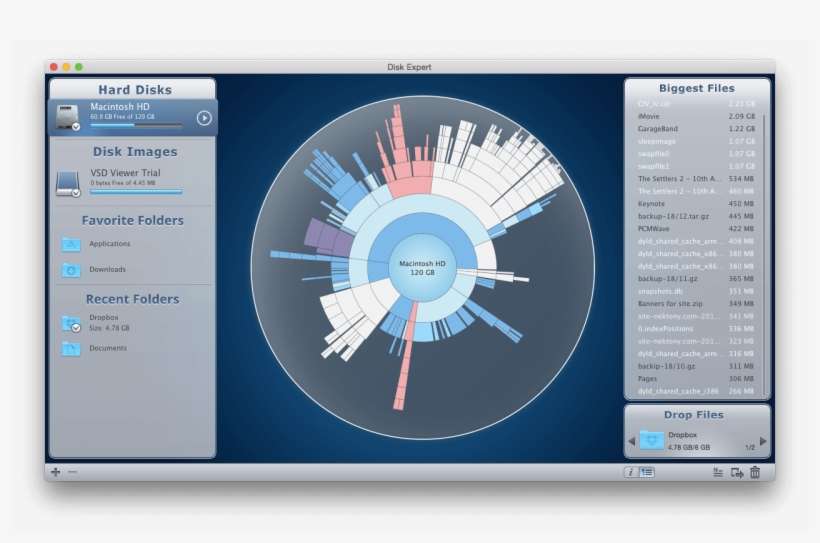Select GarageBand in Biggest Files list
The height and width of the screenshot is (543, 820).
coord(696,129)
